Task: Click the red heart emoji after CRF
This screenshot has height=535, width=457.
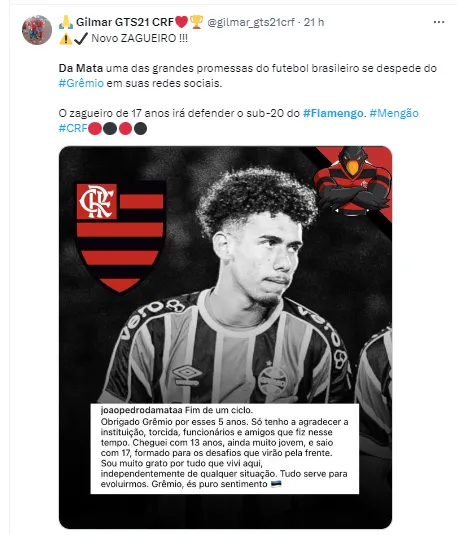Action: (181, 22)
